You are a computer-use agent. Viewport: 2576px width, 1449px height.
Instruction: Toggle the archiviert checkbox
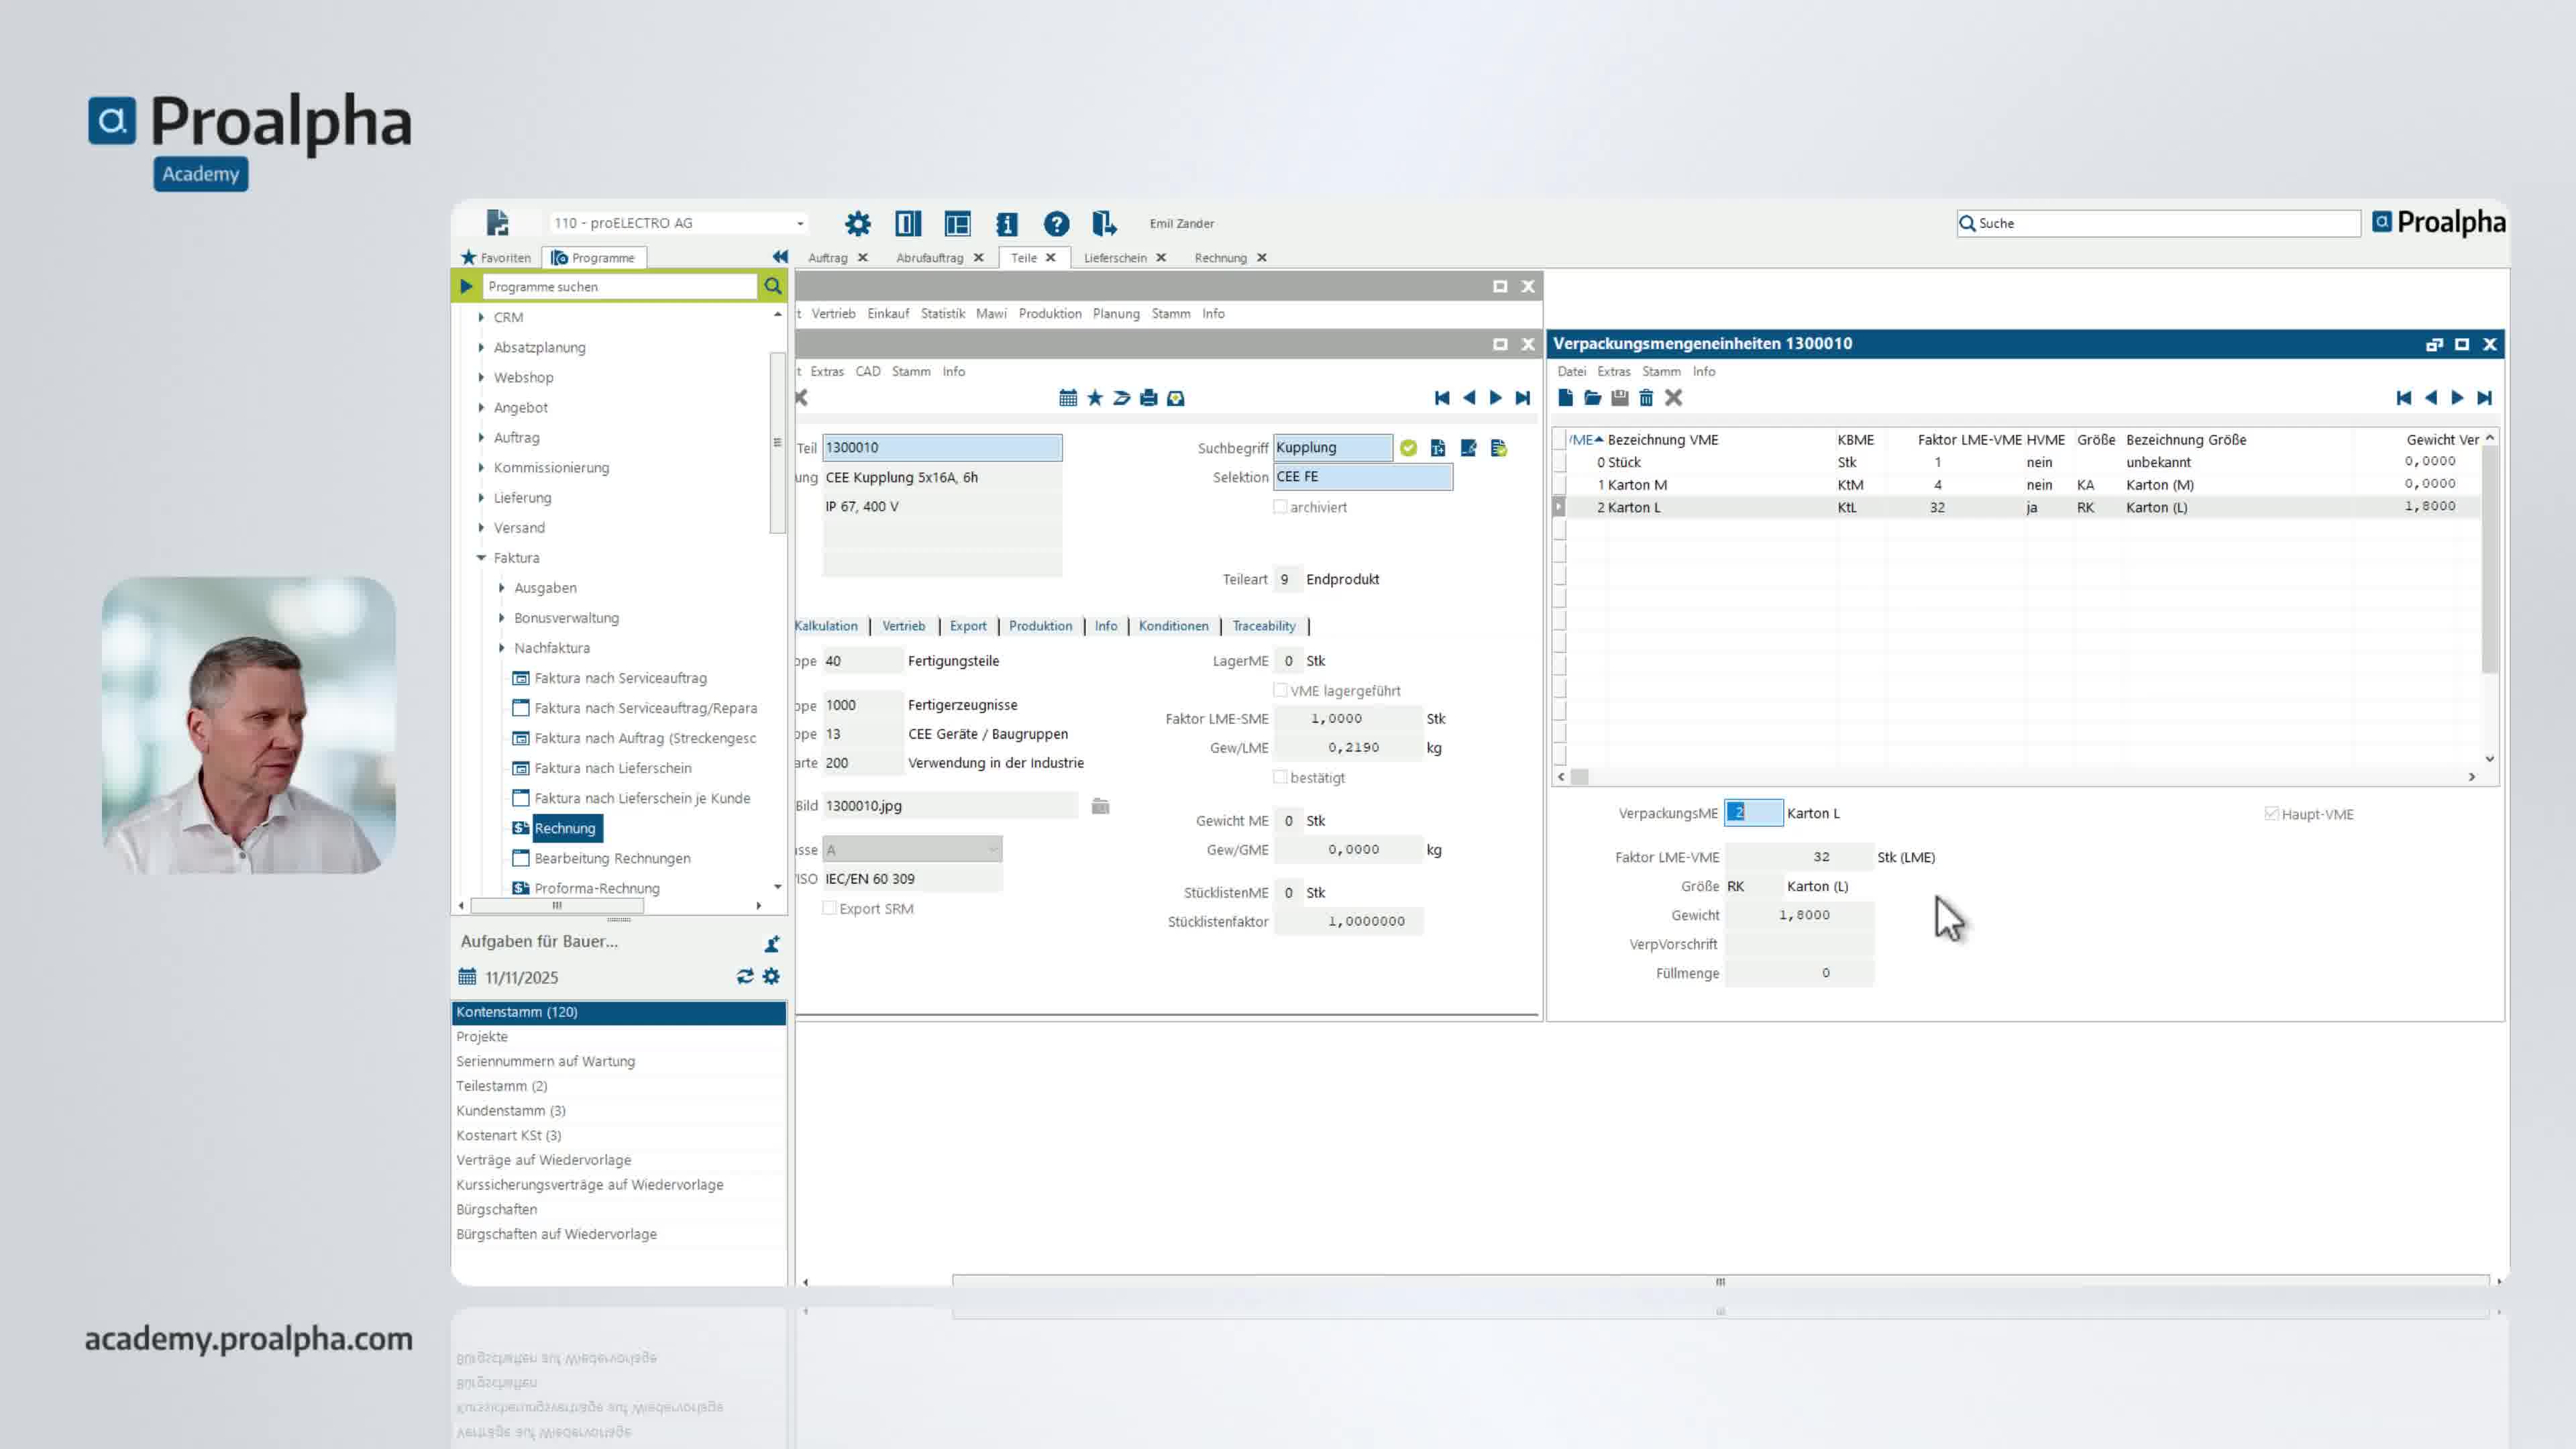(x=1281, y=507)
